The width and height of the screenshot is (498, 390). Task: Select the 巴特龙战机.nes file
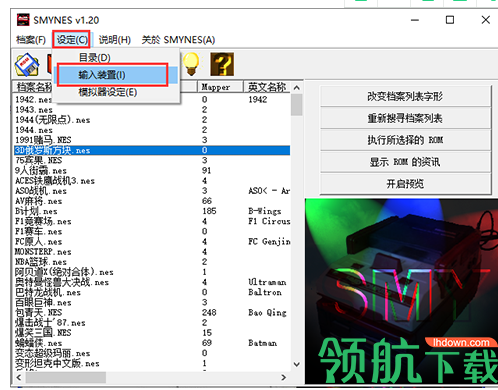[x=152, y=292]
